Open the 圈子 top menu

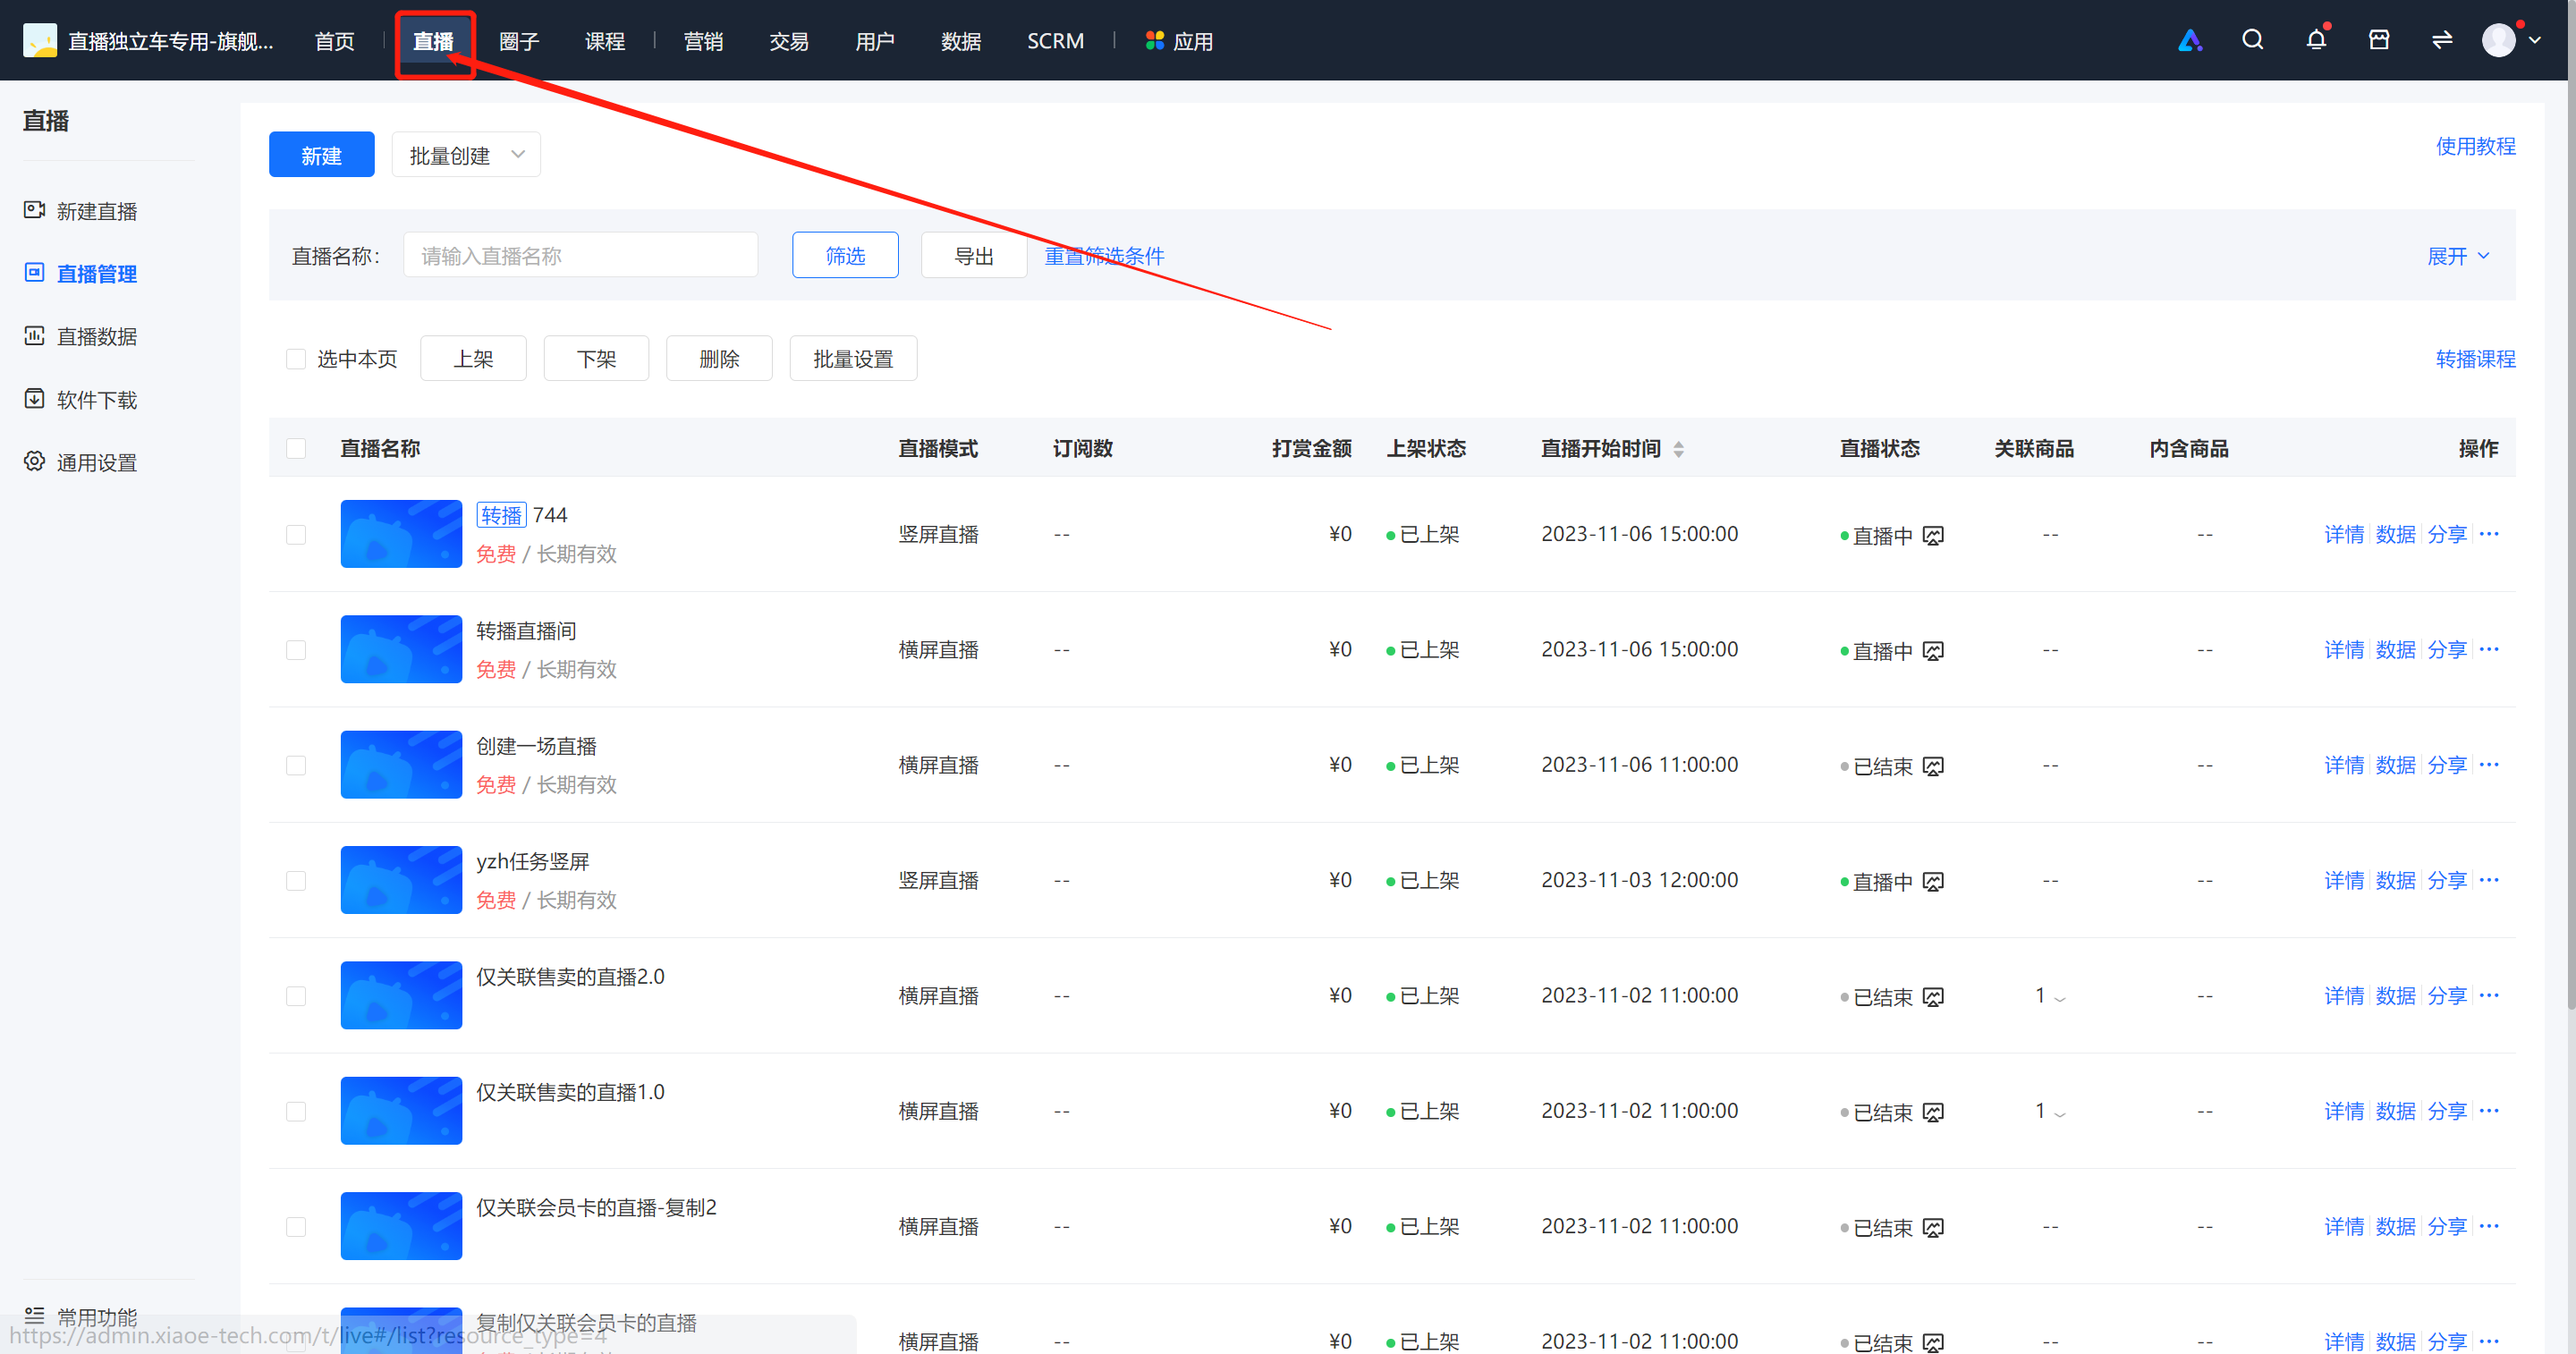click(519, 41)
